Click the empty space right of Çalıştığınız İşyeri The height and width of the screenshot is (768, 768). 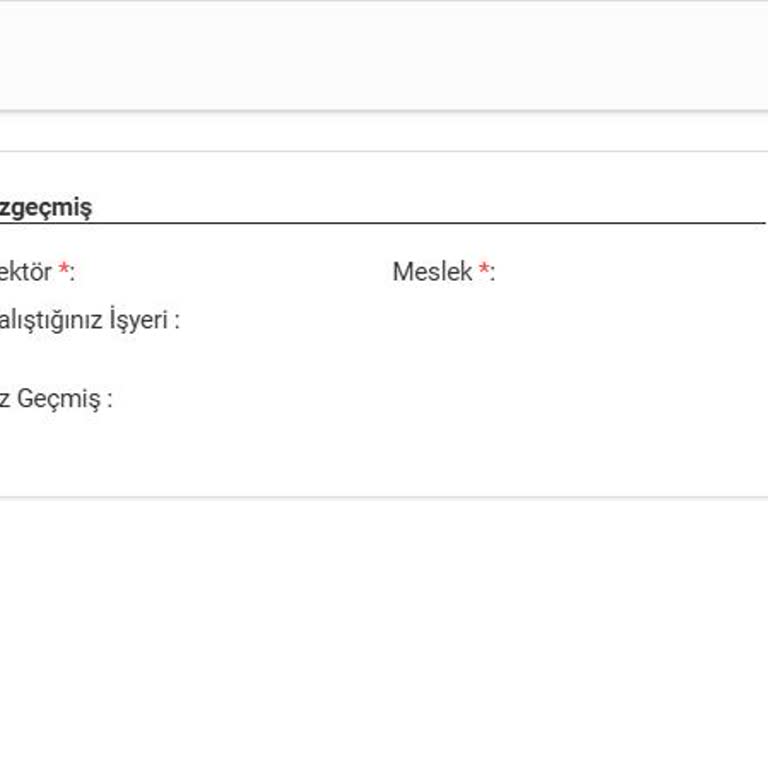(x=450, y=321)
